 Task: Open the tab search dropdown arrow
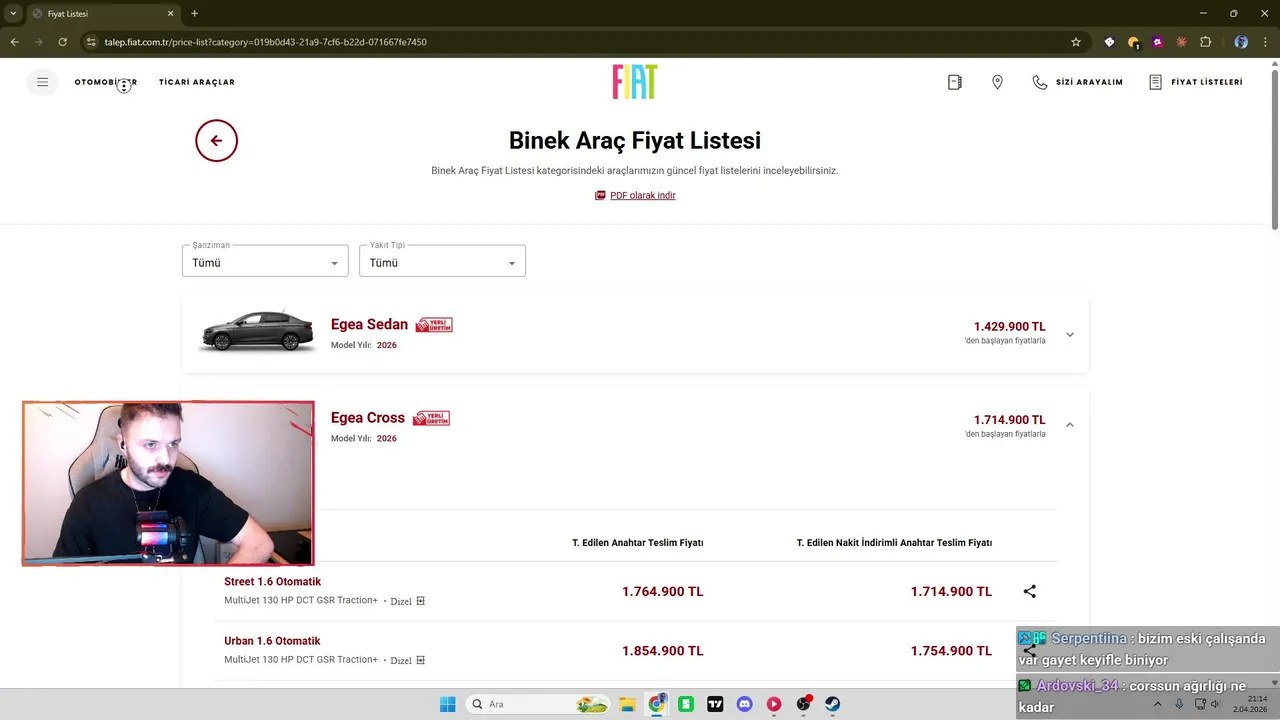point(13,14)
